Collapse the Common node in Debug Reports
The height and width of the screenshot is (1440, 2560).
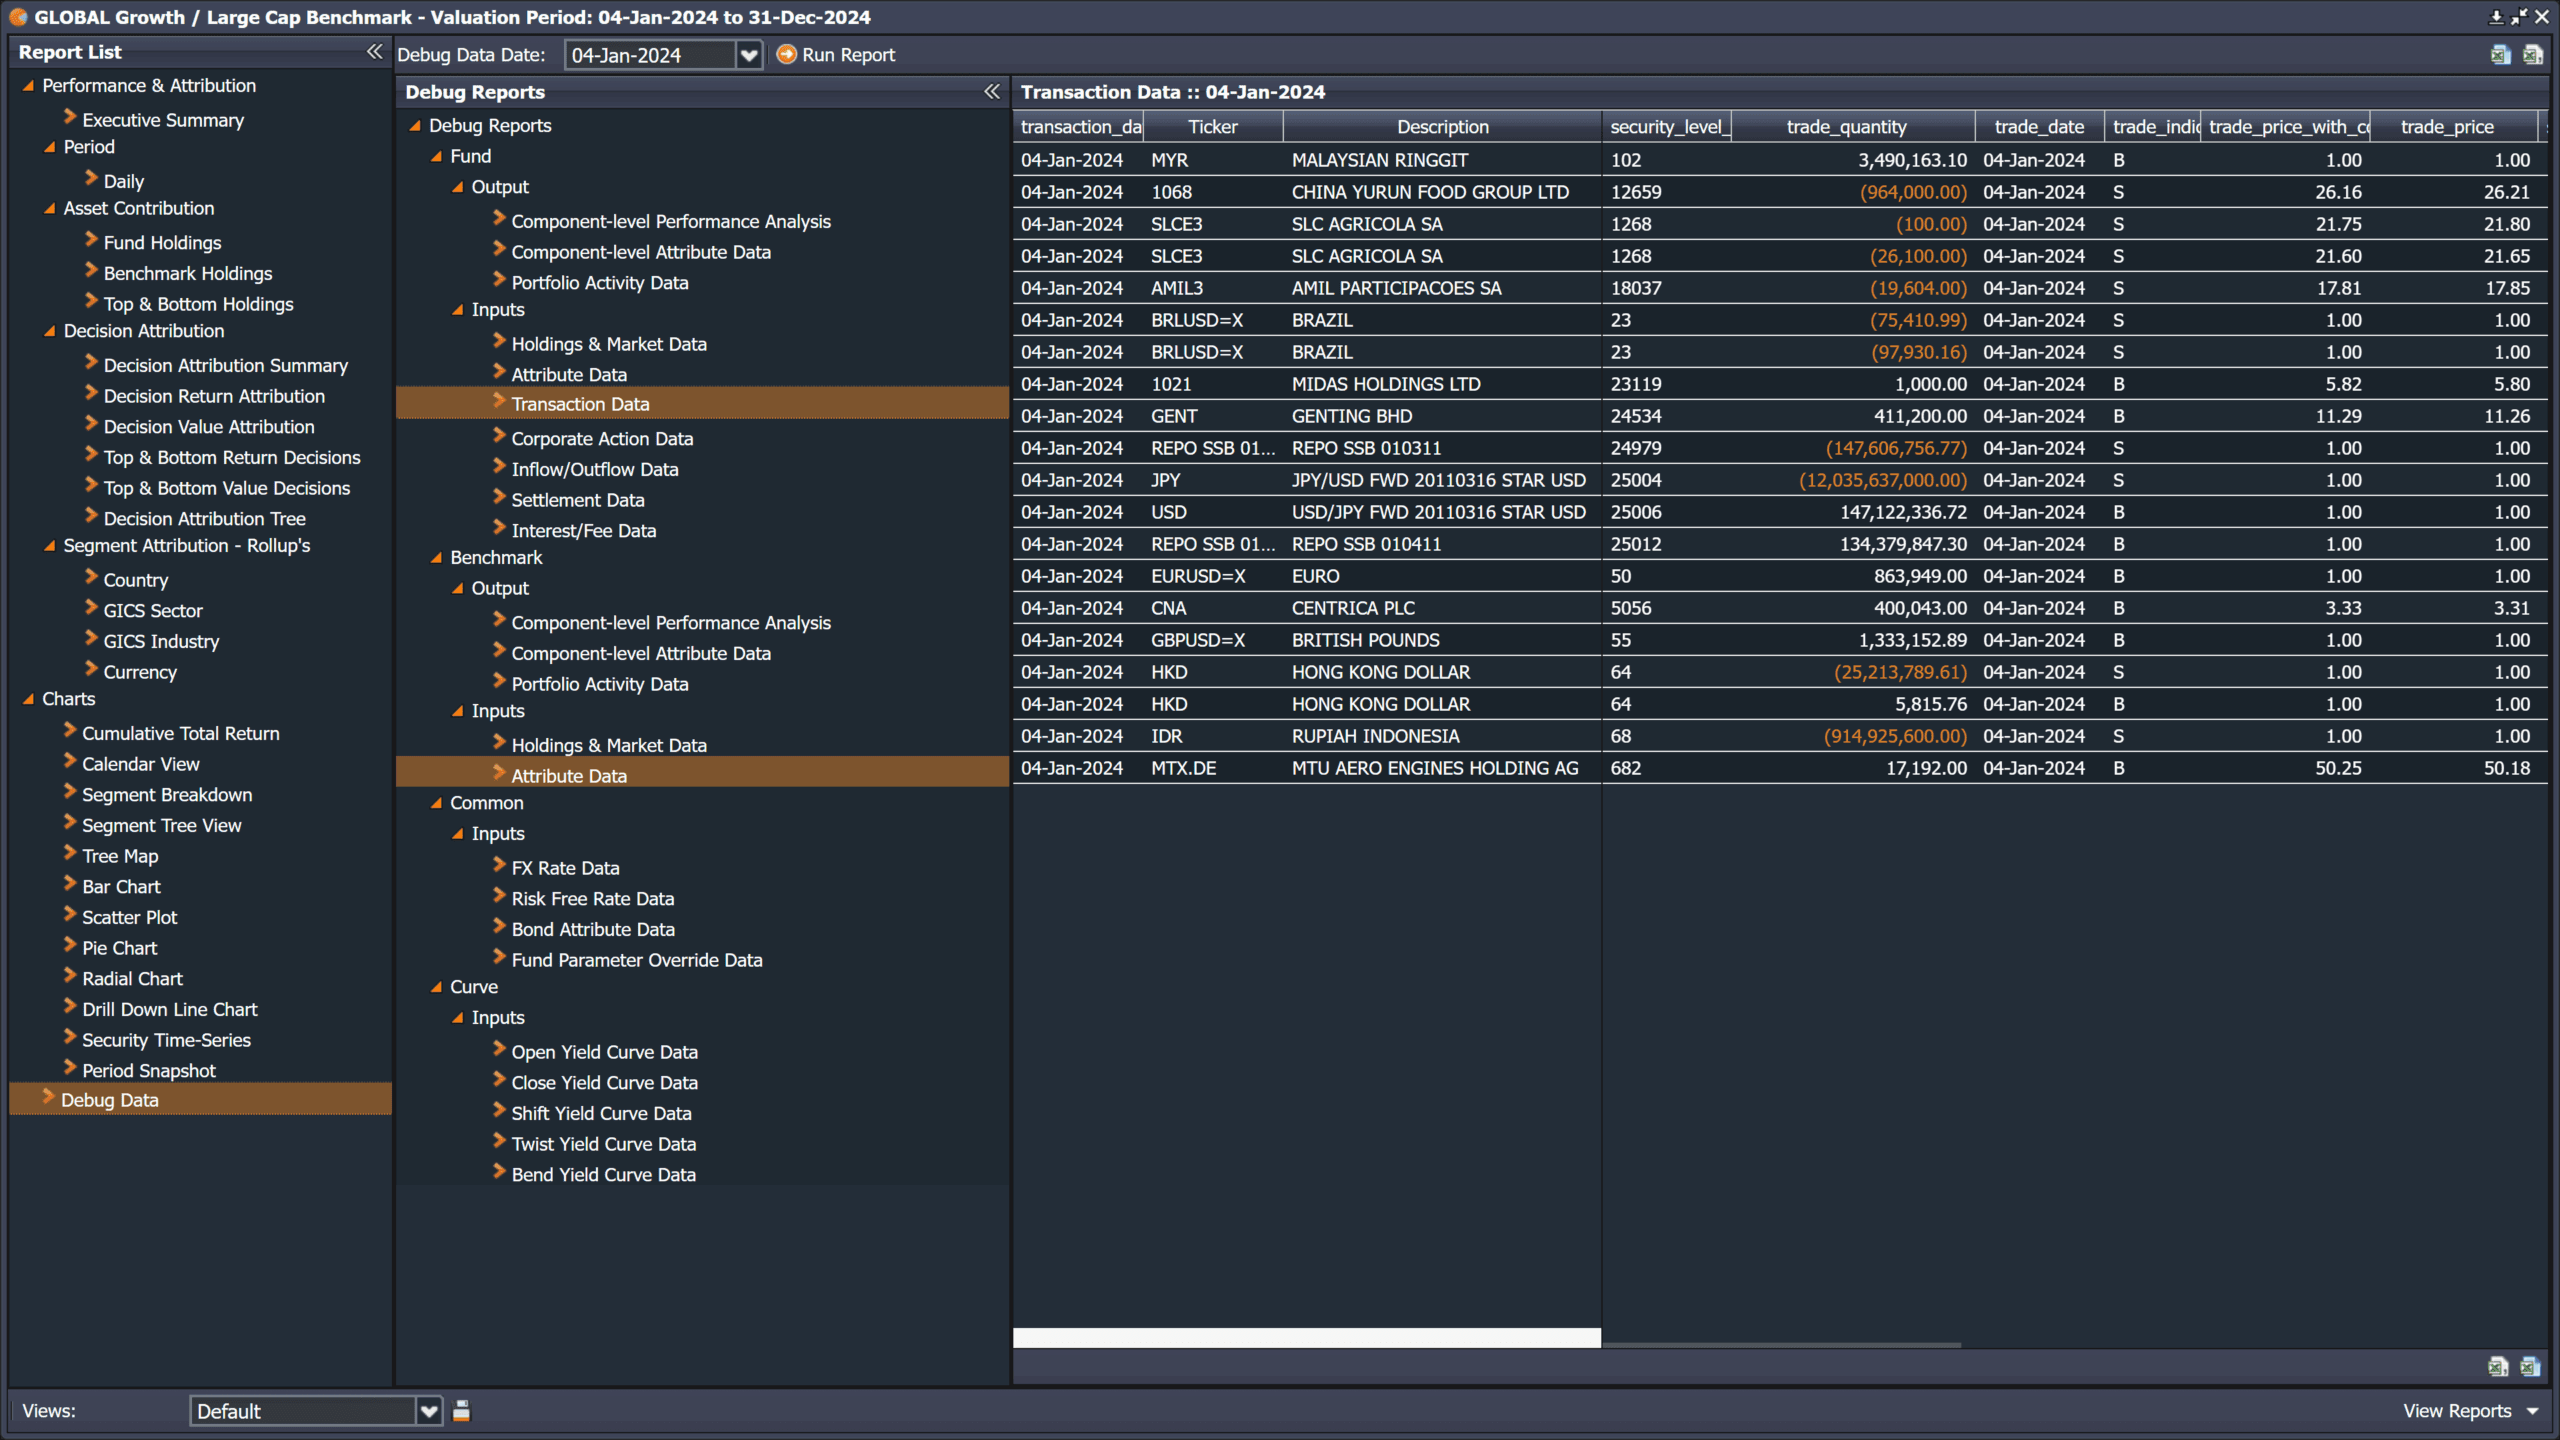[x=436, y=803]
